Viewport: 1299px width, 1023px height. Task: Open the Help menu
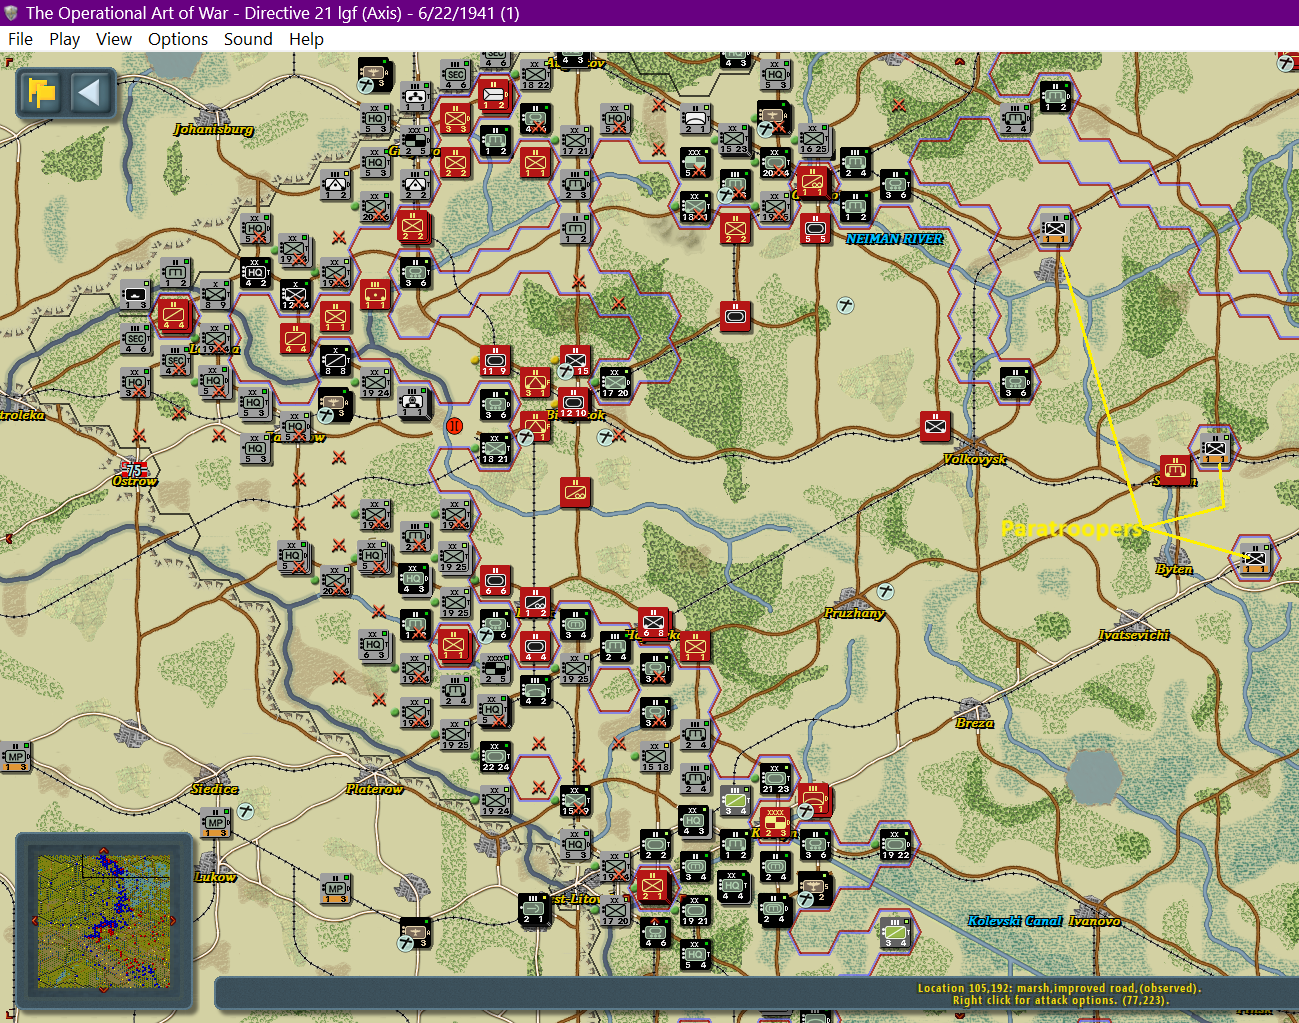[306, 39]
